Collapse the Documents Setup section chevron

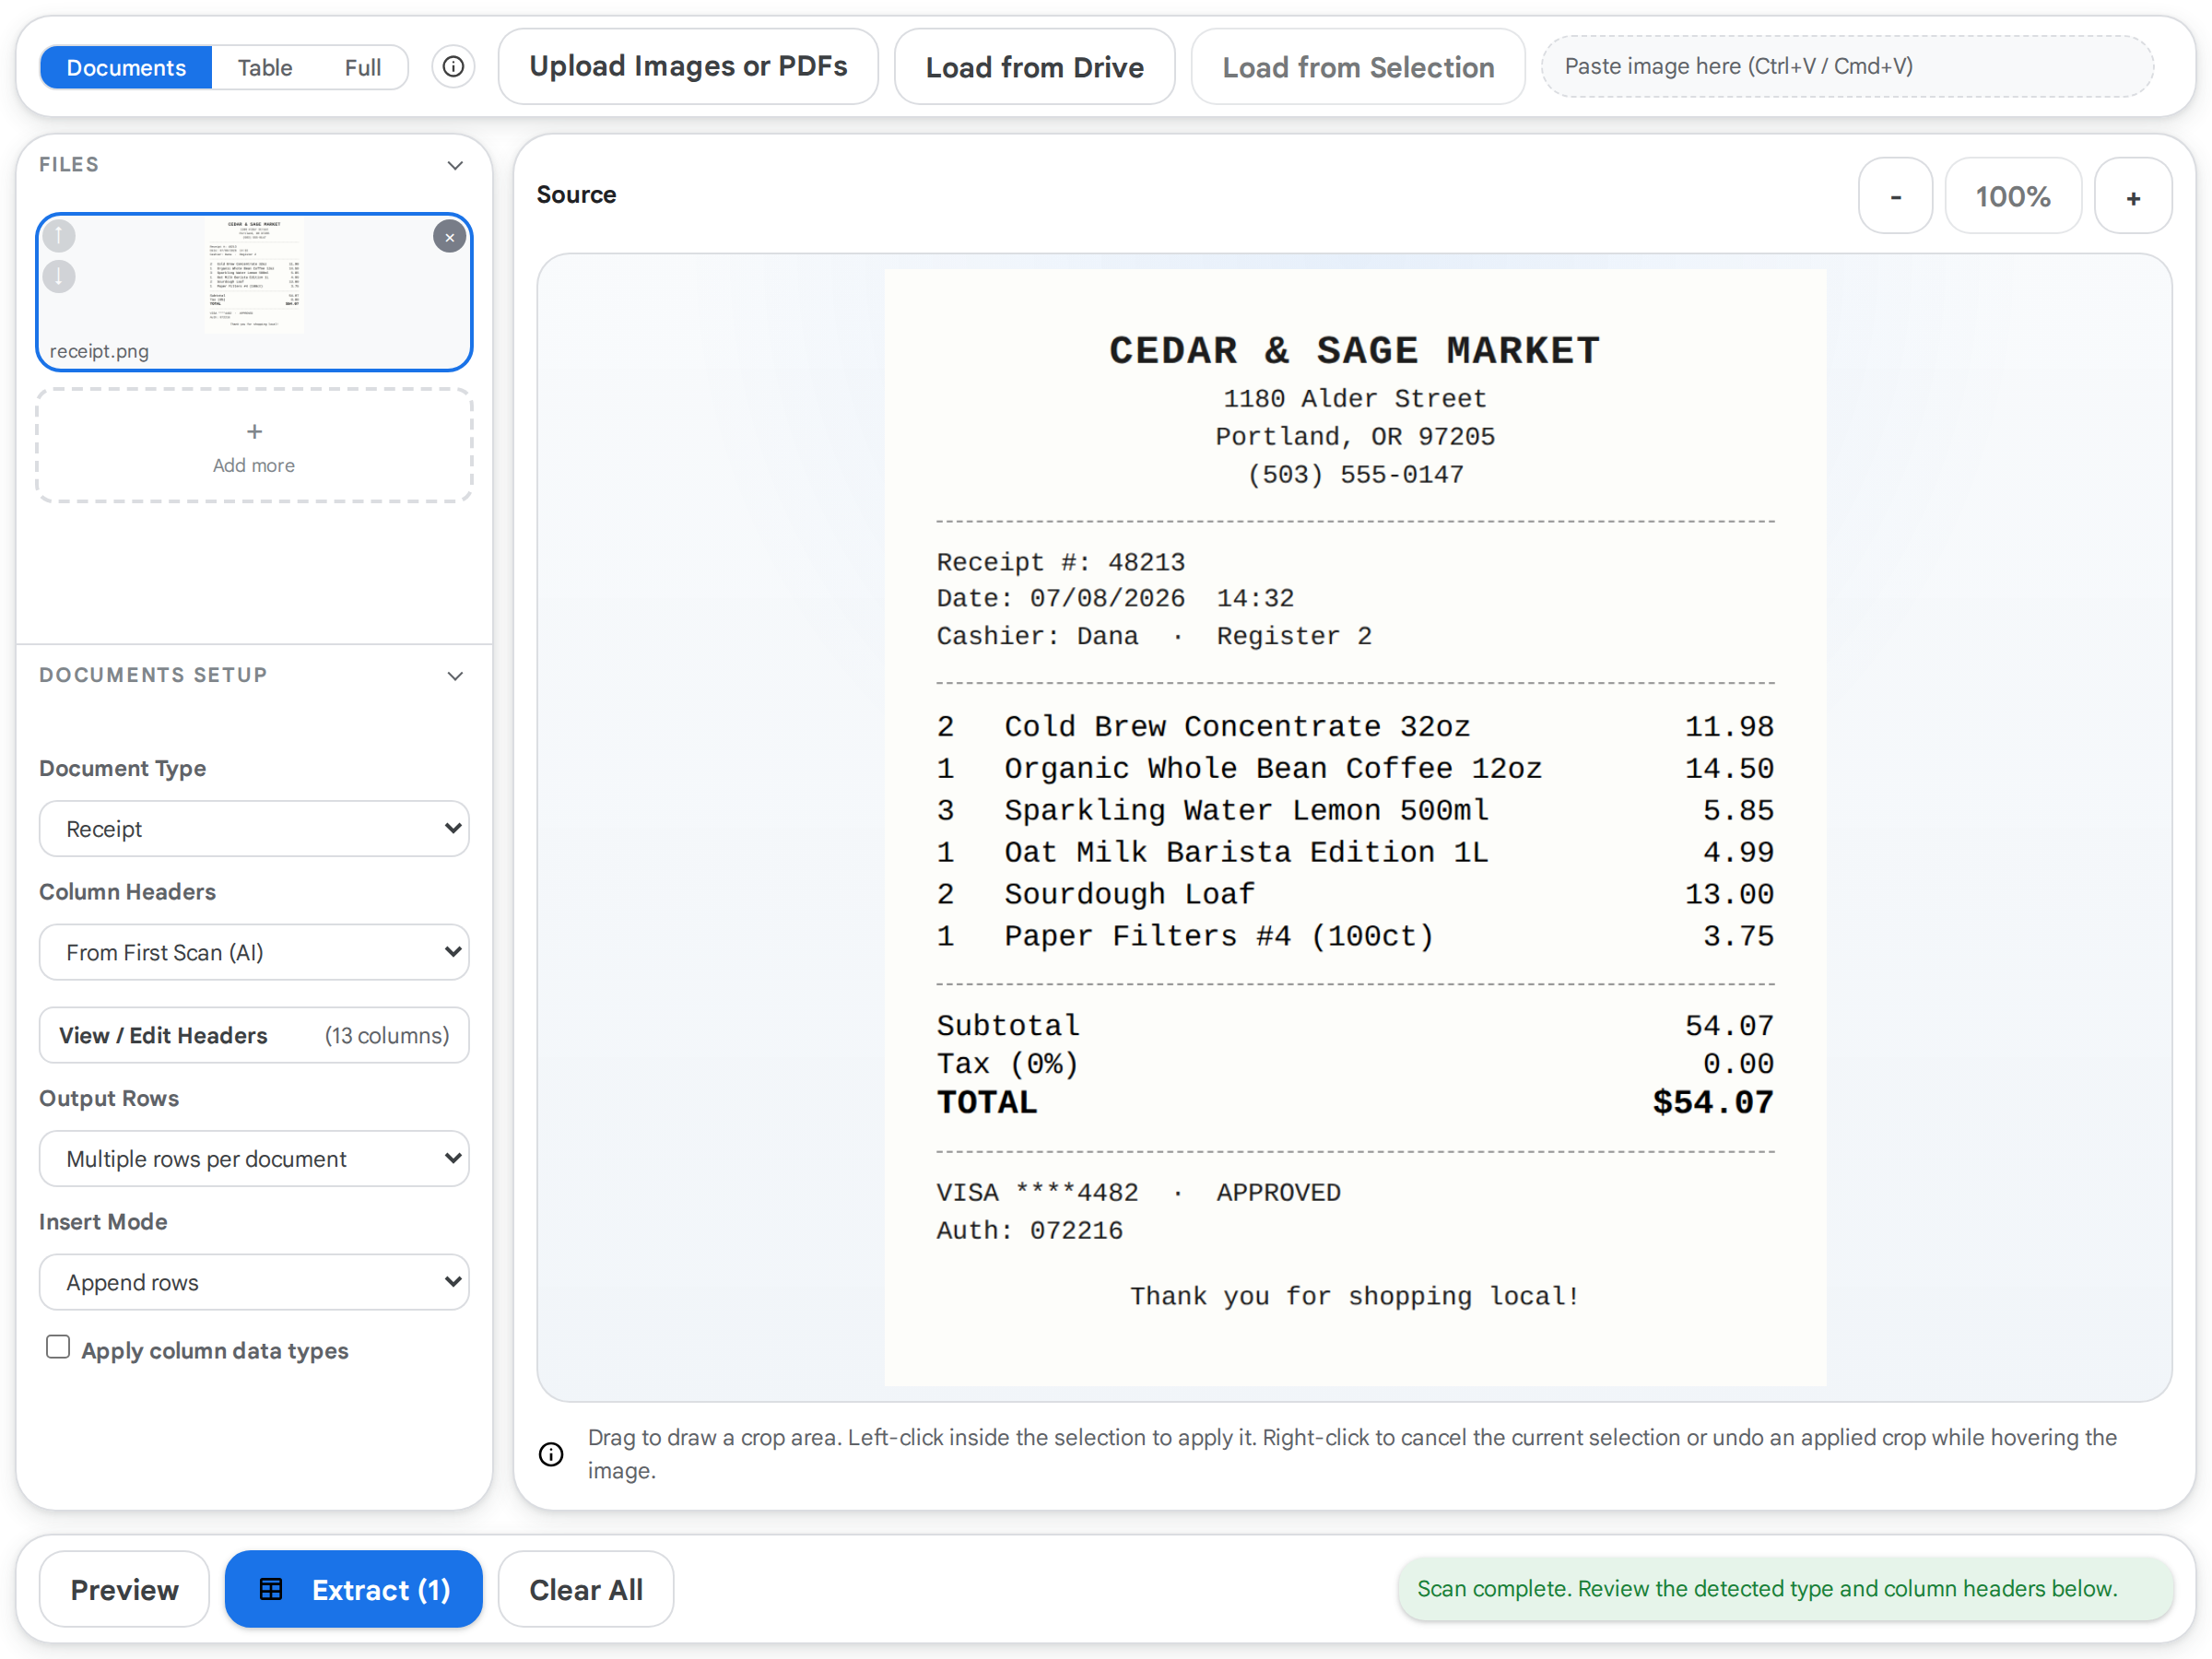point(455,676)
